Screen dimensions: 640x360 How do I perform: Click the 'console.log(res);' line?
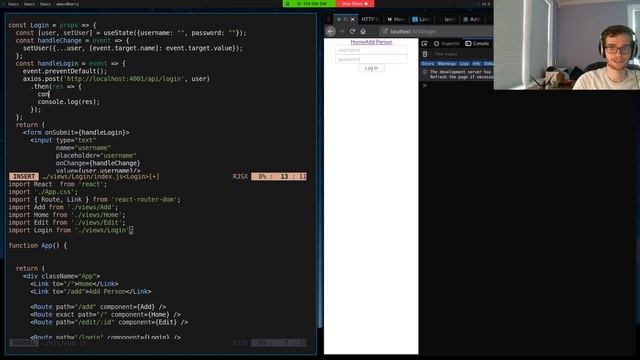click(x=69, y=102)
